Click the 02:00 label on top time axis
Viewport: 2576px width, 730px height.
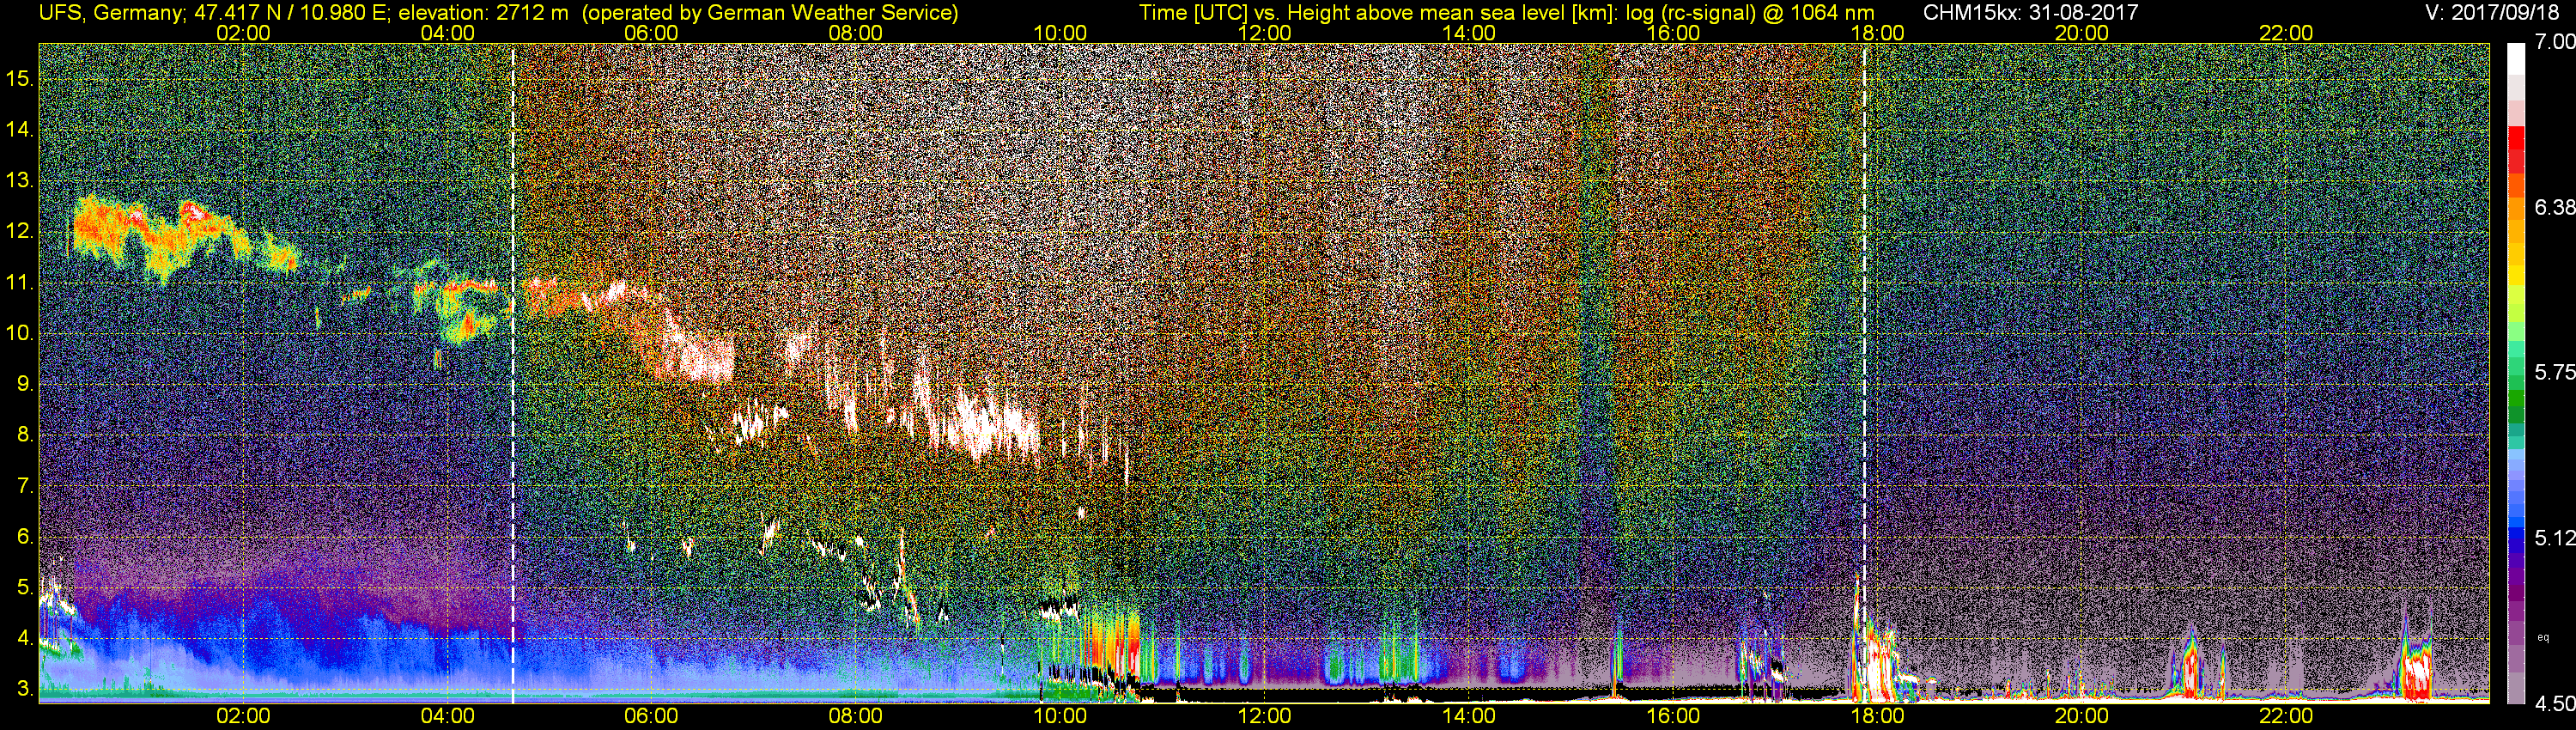pos(243,33)
